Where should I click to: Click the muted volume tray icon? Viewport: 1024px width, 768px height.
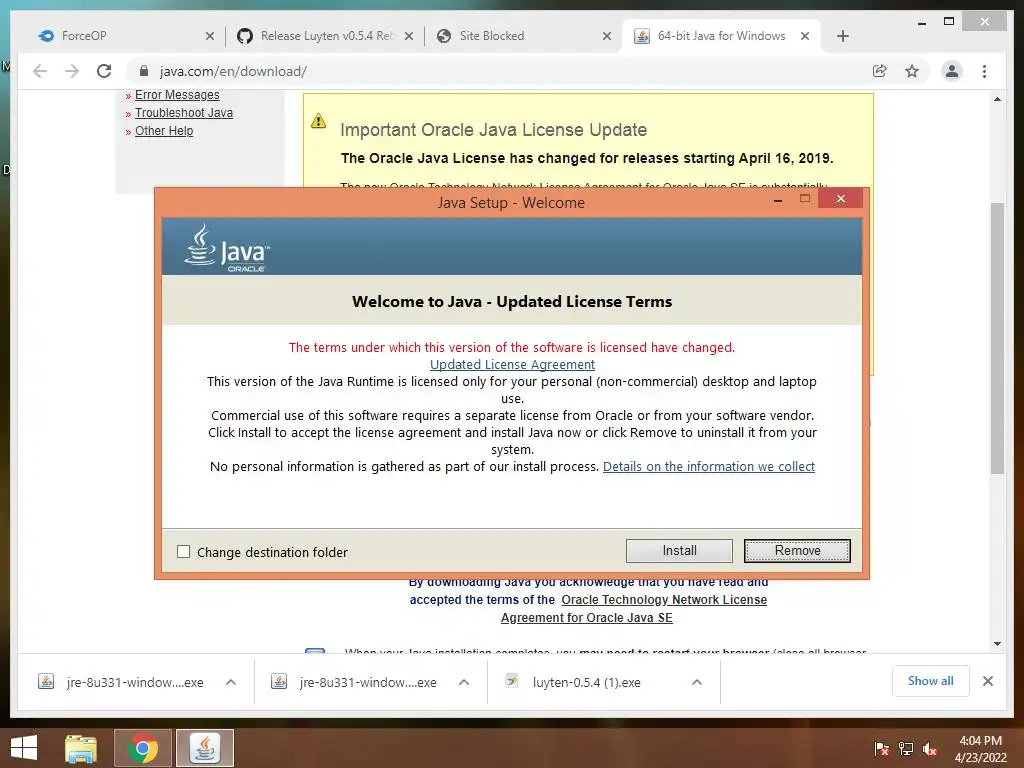[x=930, y=749]
